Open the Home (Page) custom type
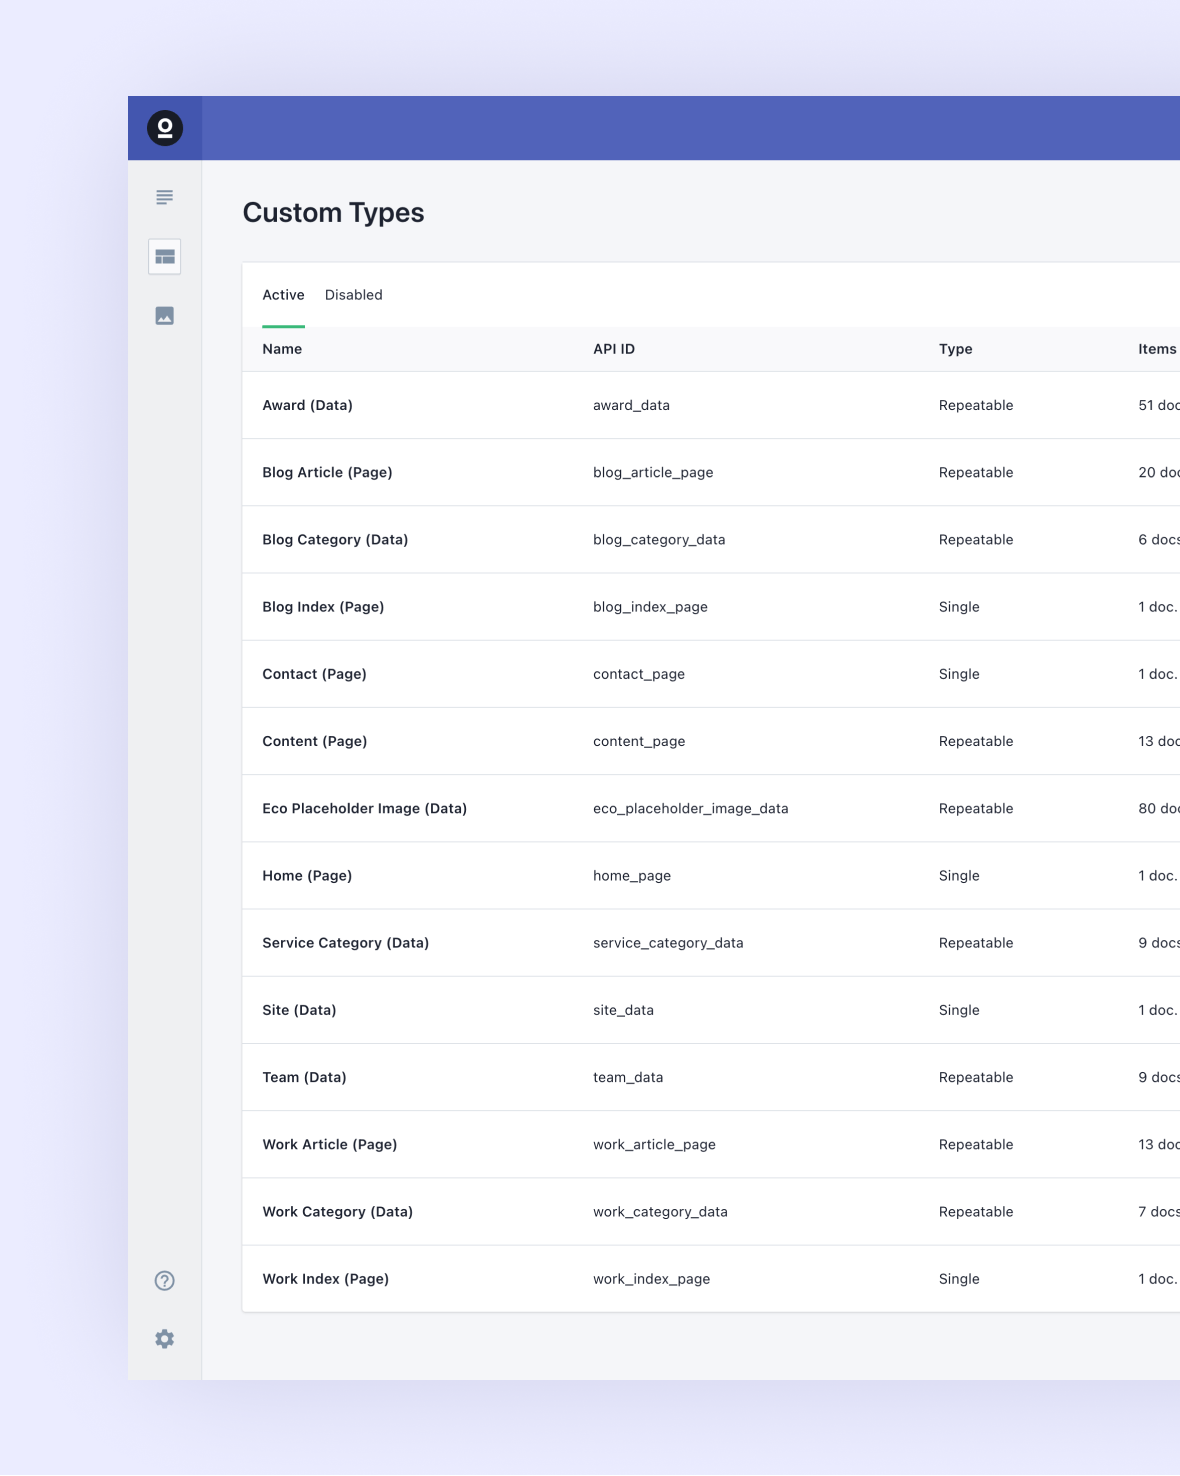 tap(307, 876)
